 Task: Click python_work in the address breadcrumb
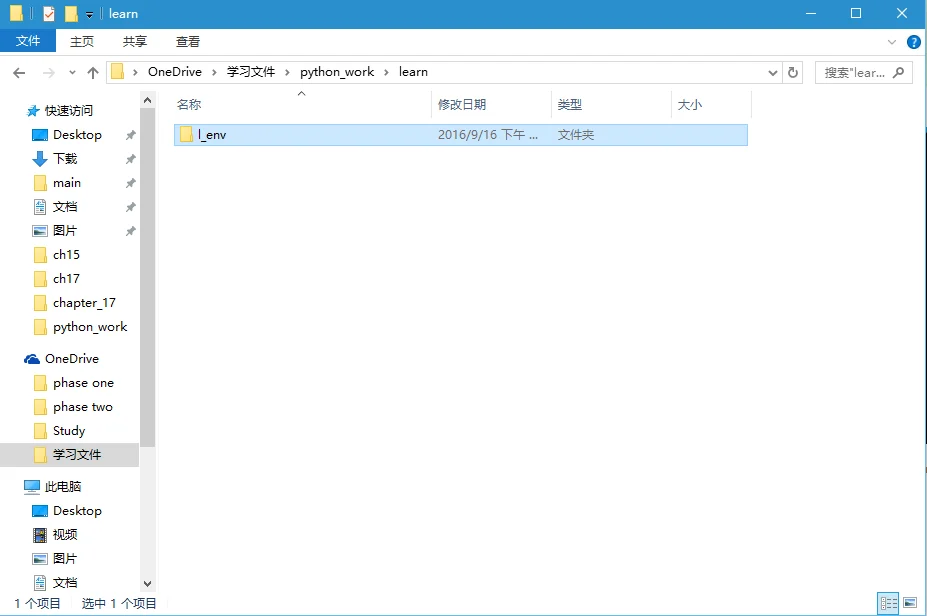[337, 72]
